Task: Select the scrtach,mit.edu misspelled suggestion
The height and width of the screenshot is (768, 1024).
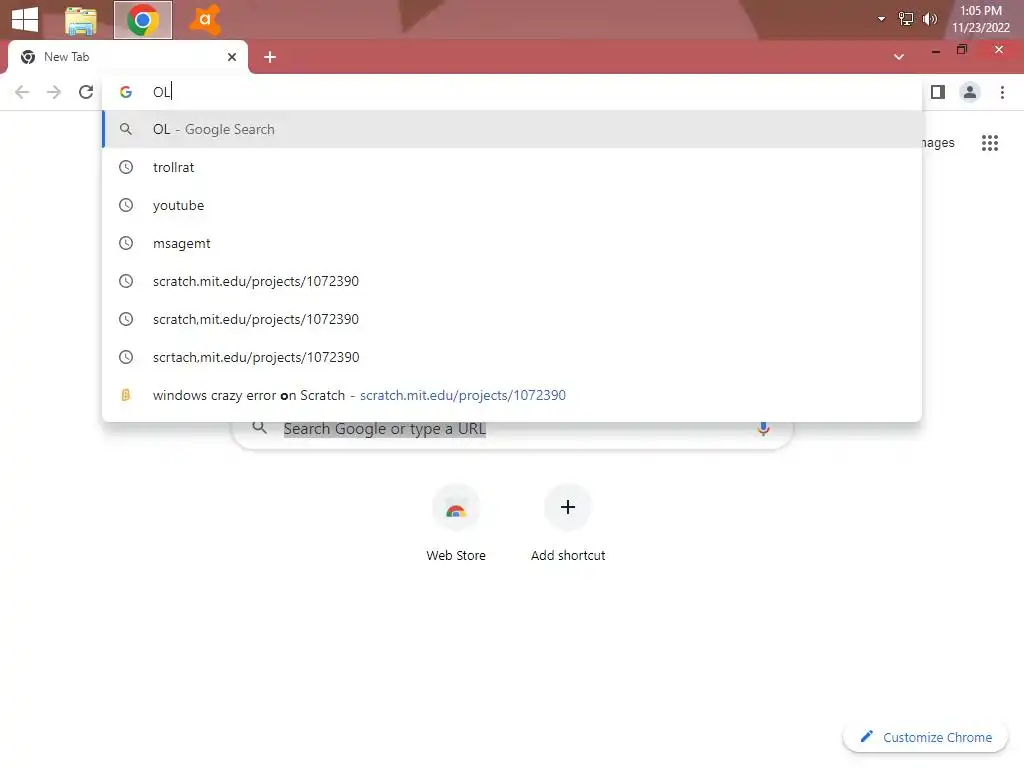Action: point(512,357)
